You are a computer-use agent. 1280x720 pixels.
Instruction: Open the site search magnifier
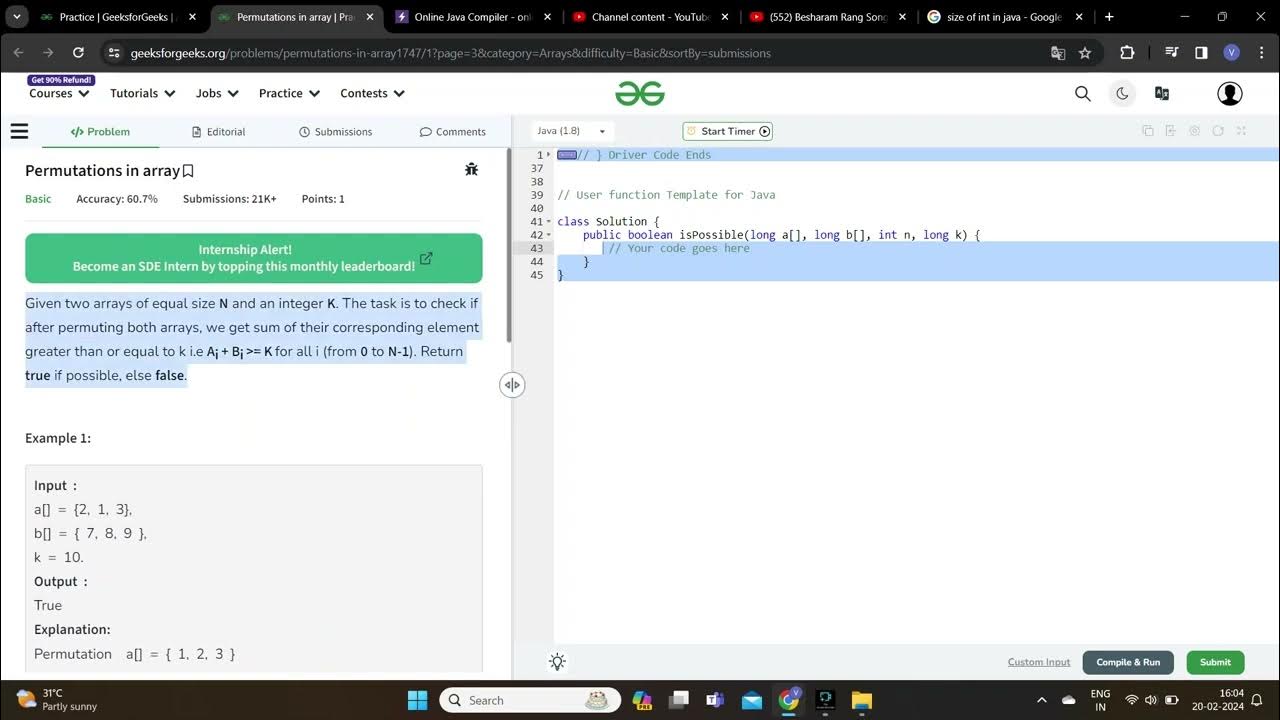(x=1082, y=93)
